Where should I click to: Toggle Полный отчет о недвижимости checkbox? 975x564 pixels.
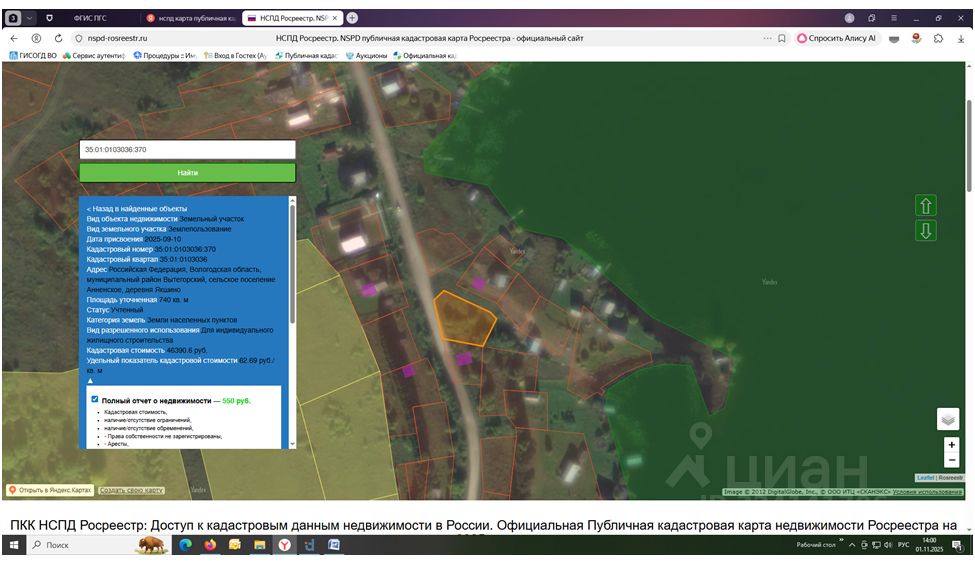pos(95,399)
